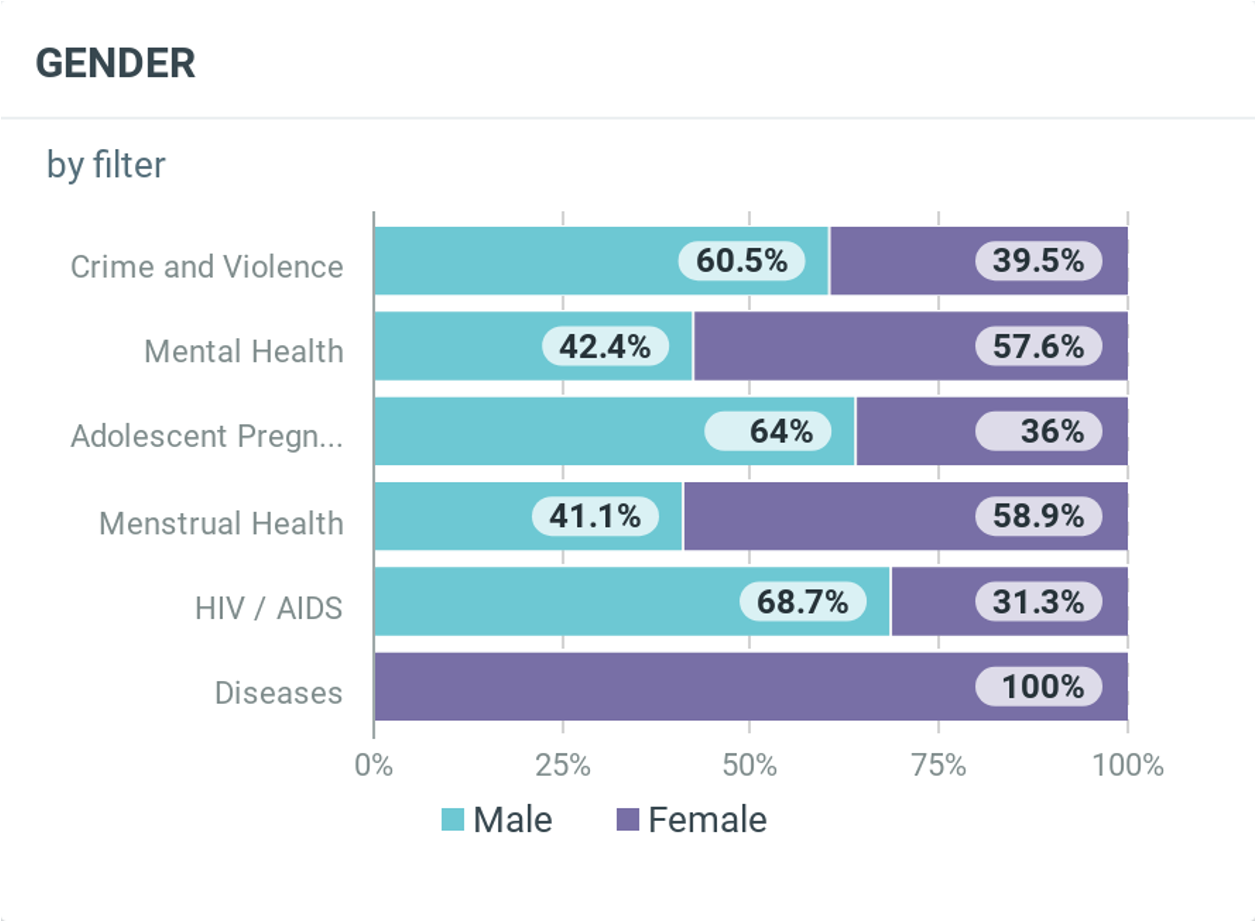
Task: Select the Crime and Violence category label
Action: pos(207,267)
